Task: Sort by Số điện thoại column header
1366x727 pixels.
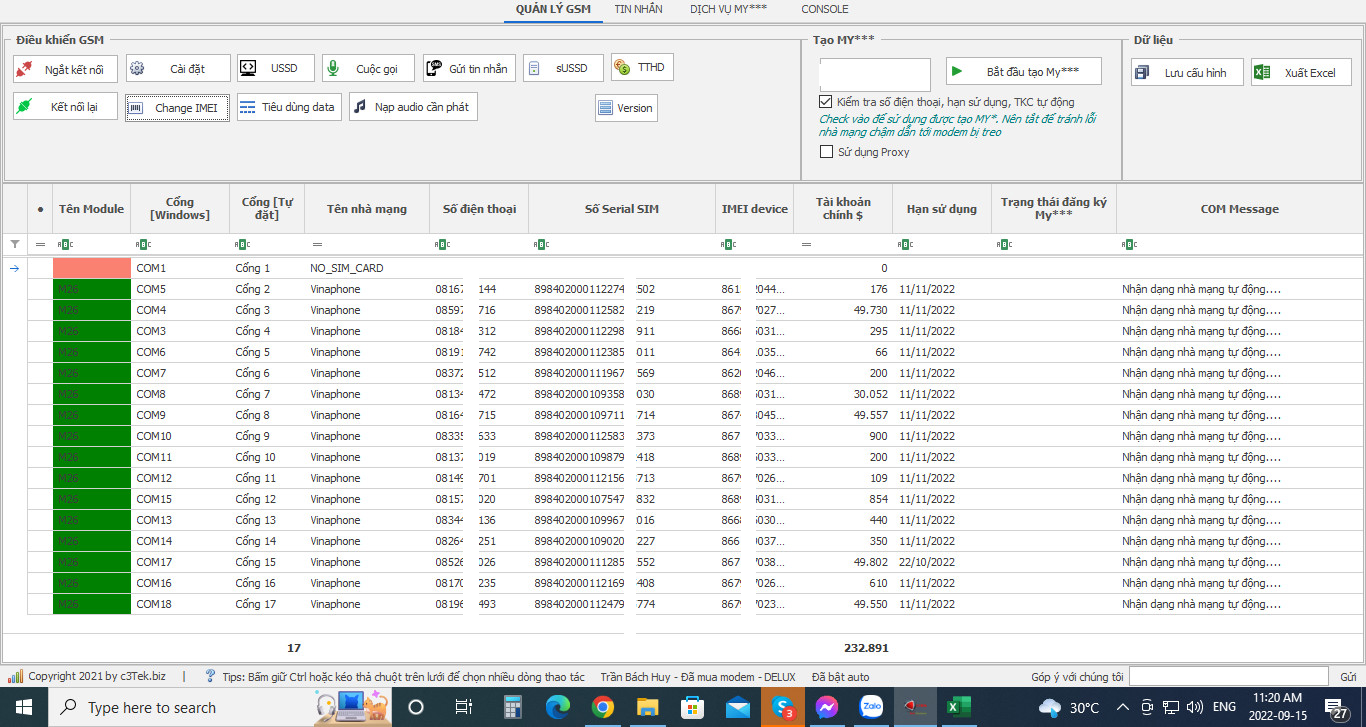Action: tap(479, 209)
